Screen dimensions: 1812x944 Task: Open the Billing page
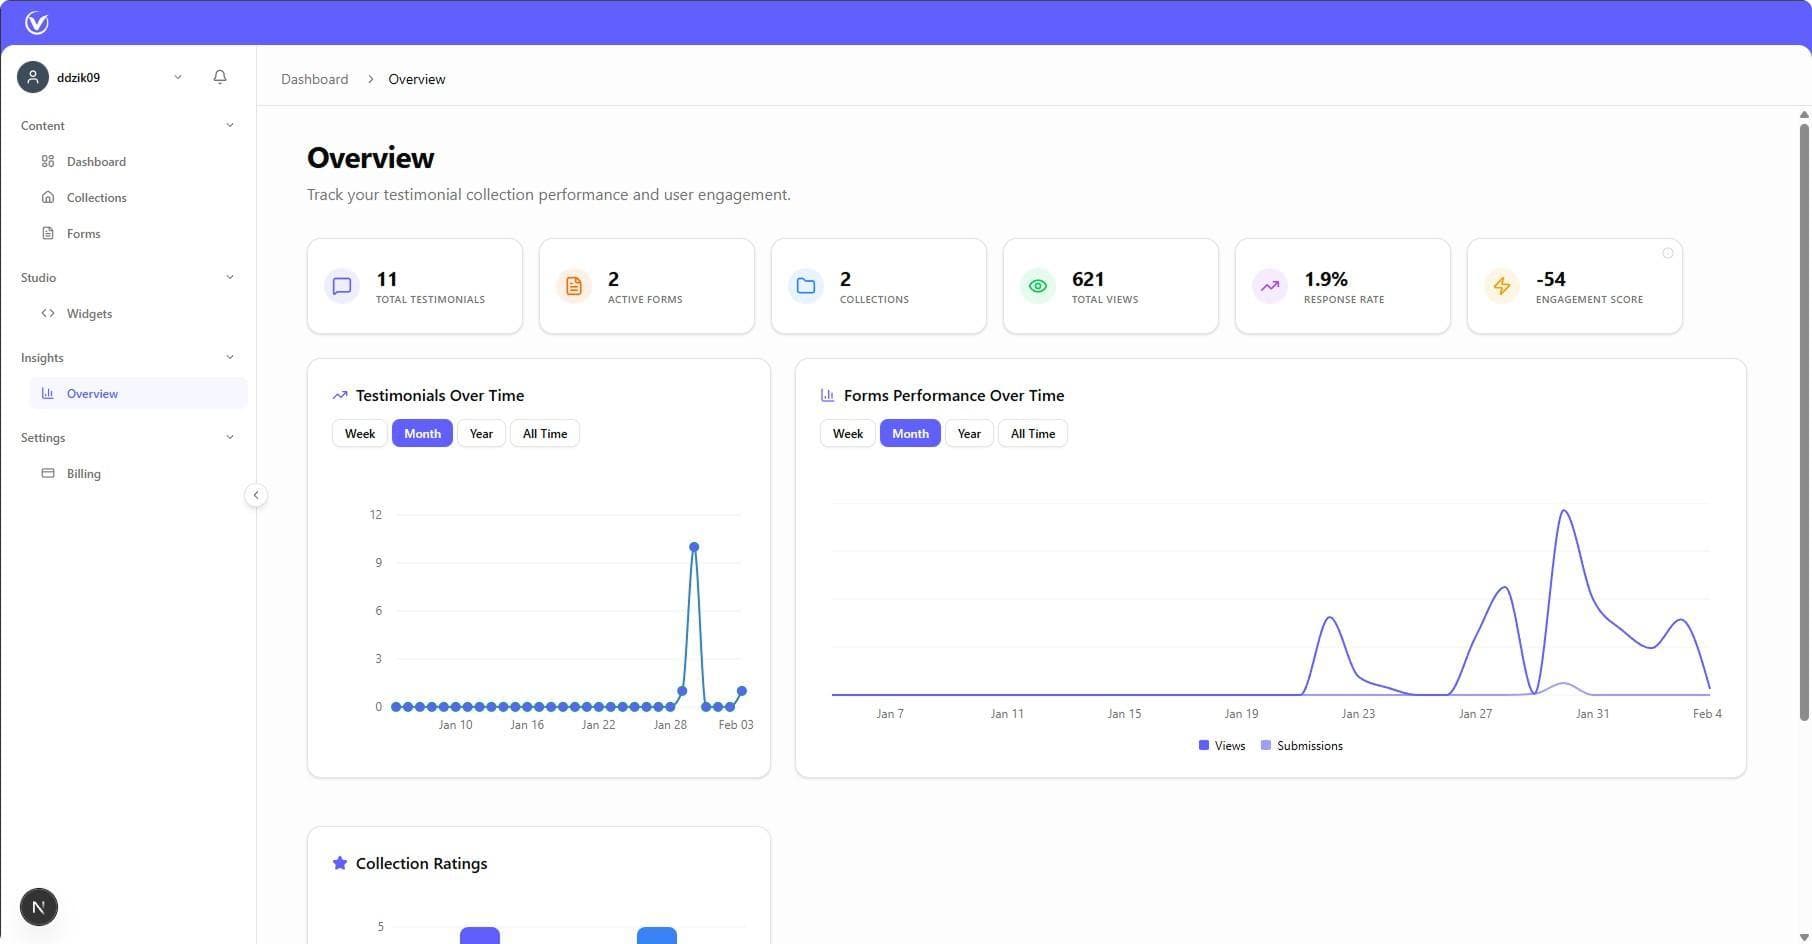point(83,473)
